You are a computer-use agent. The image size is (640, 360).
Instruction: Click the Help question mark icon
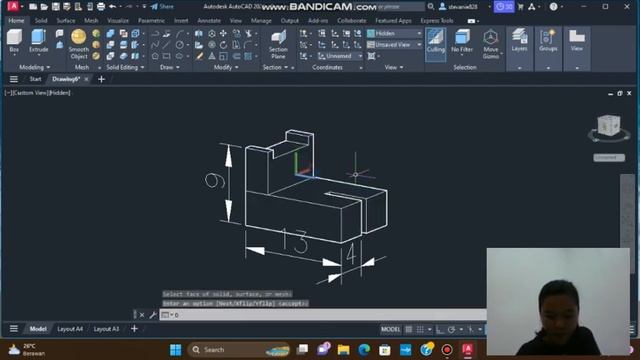pyautogui.click(x=553, y=7)
